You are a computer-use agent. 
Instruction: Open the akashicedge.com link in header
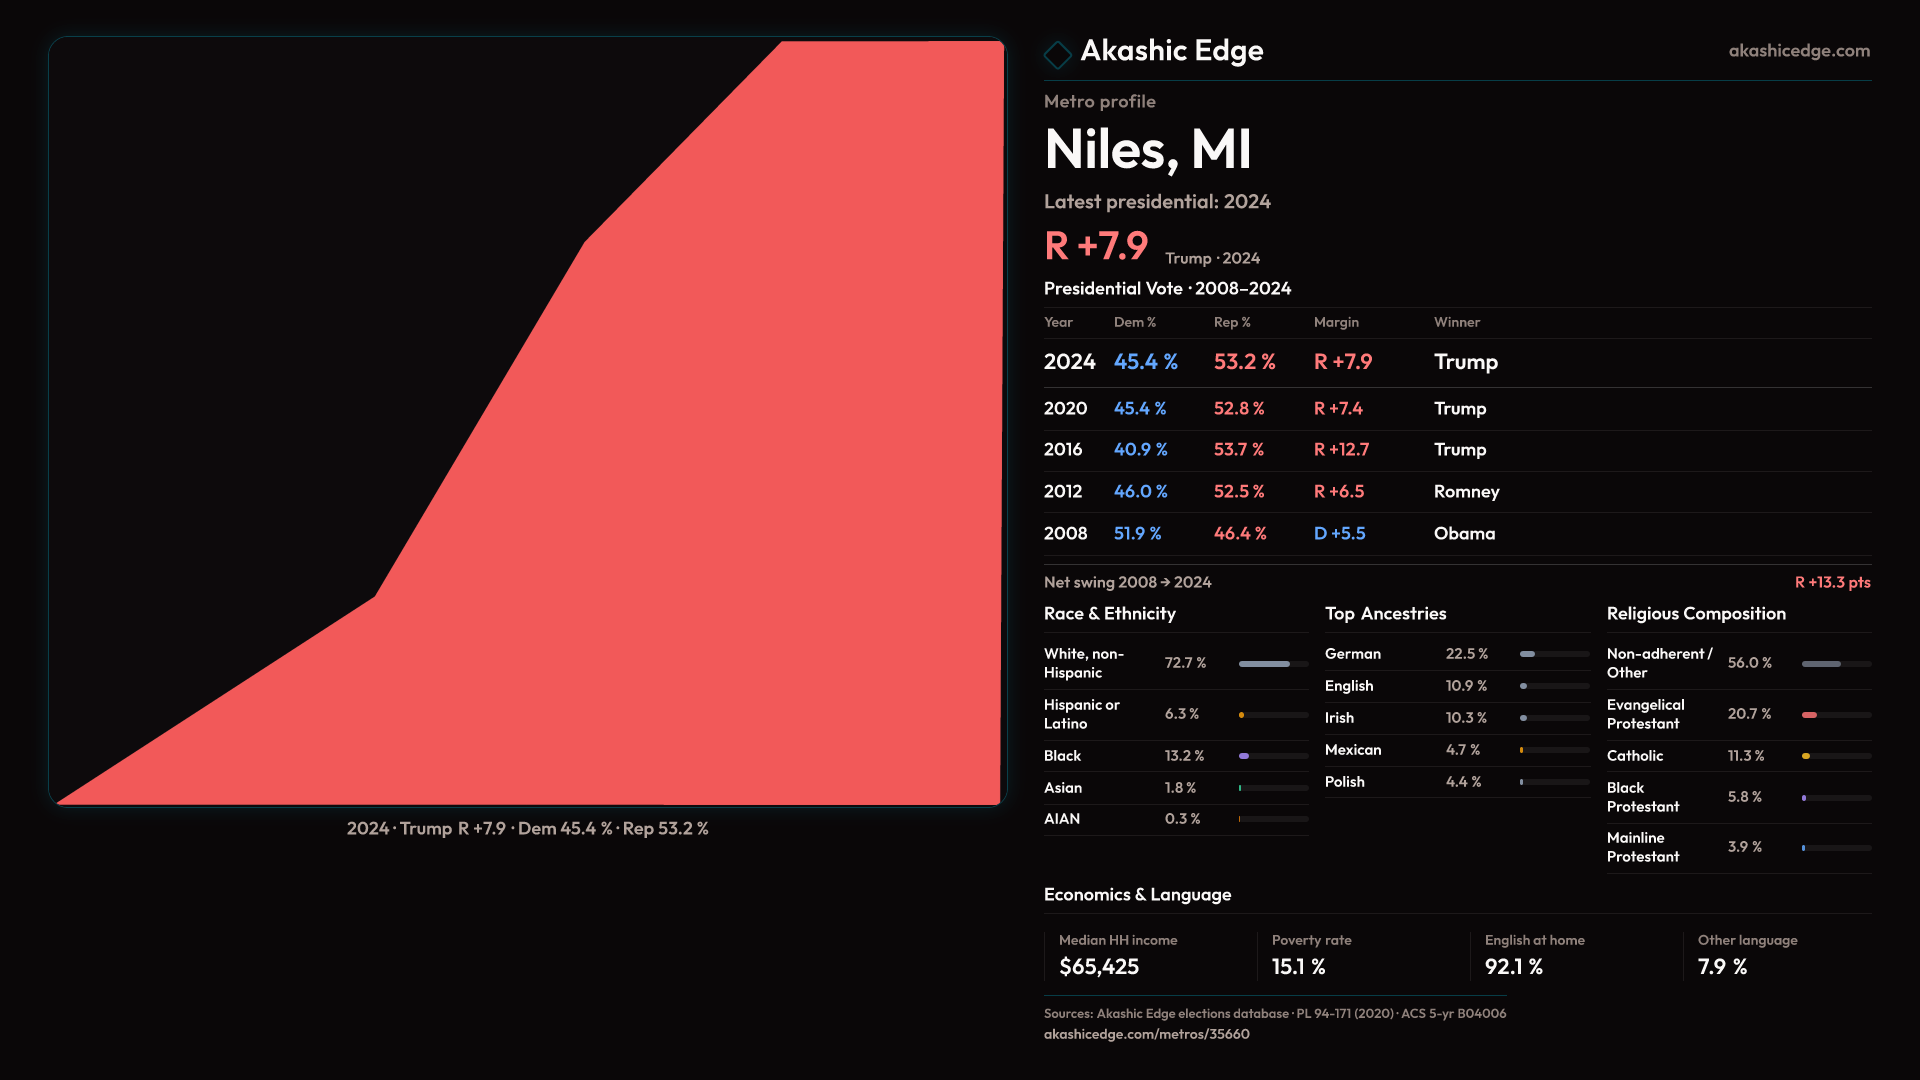click(1798, 51)
